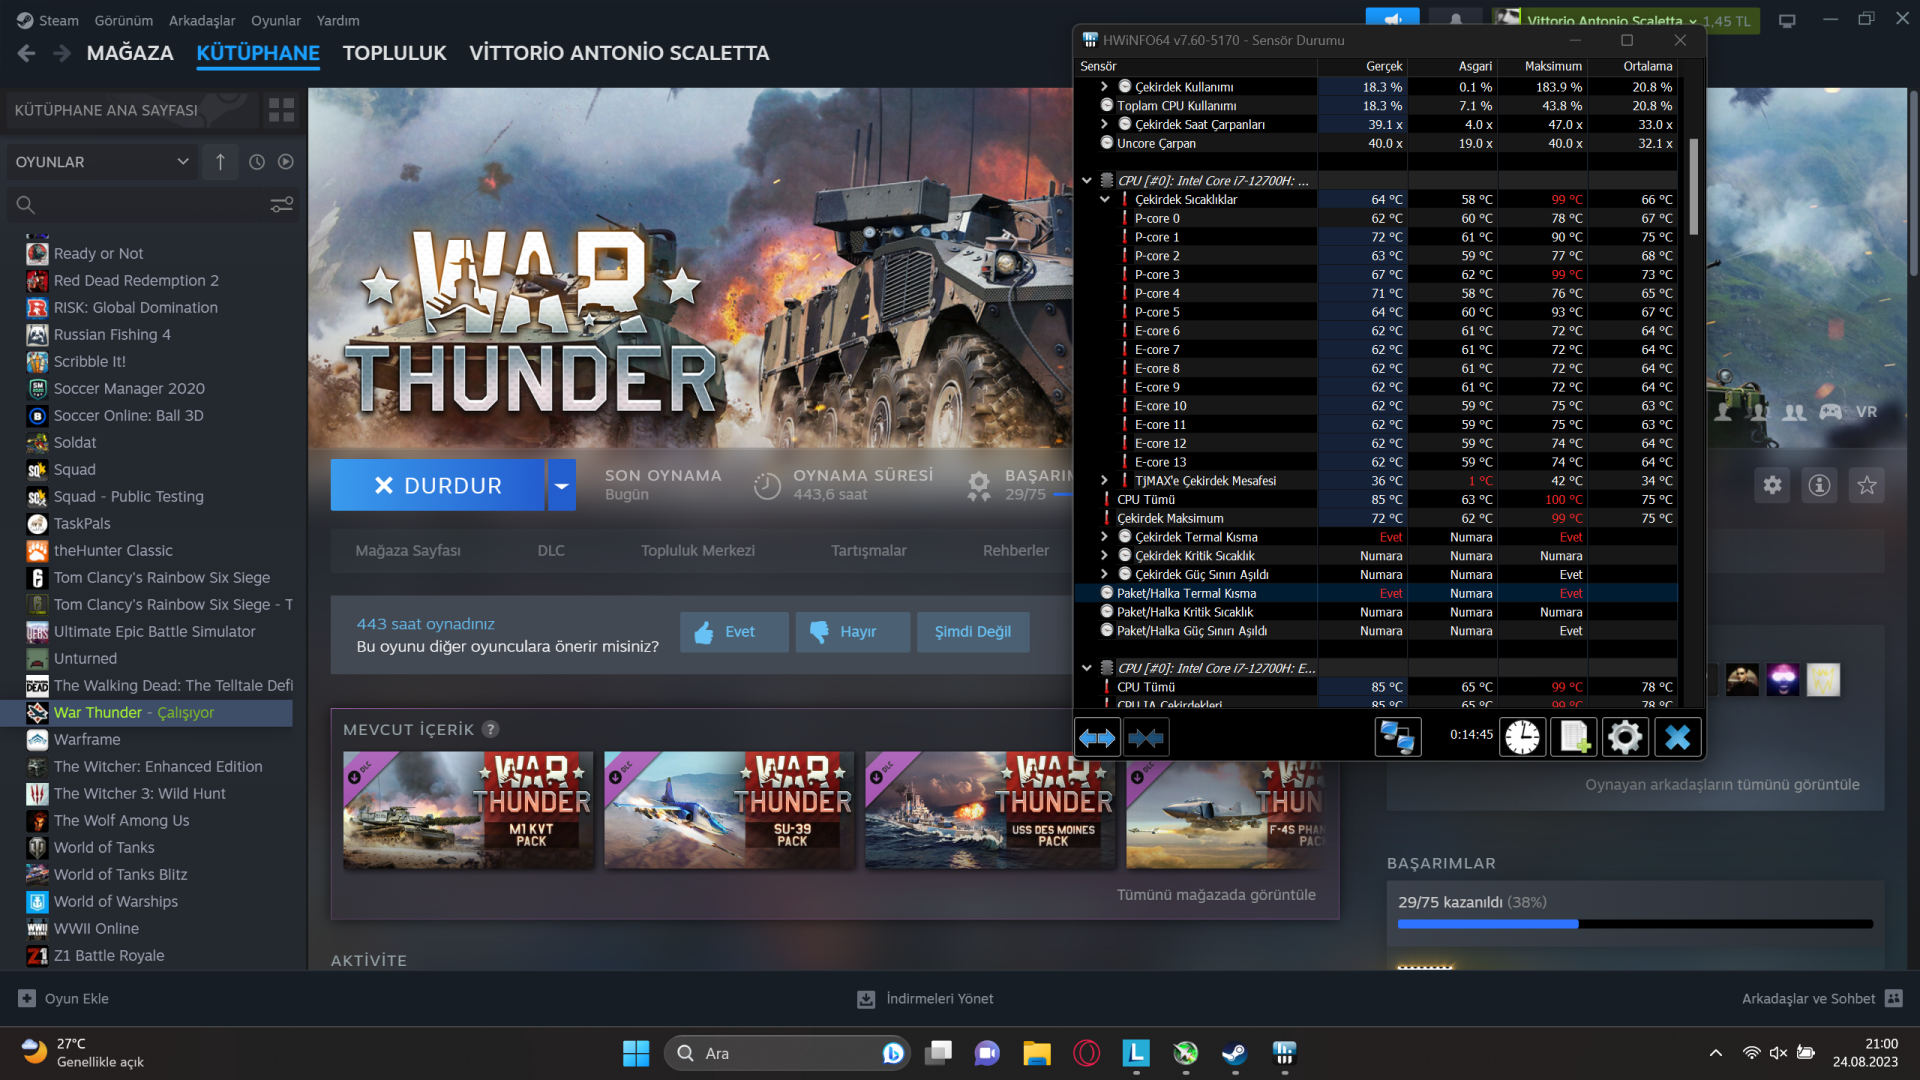The image size is (1920, 1080).
Task: Click the HWiNFO clock reset timer icon
Action: coord(1522,738)
